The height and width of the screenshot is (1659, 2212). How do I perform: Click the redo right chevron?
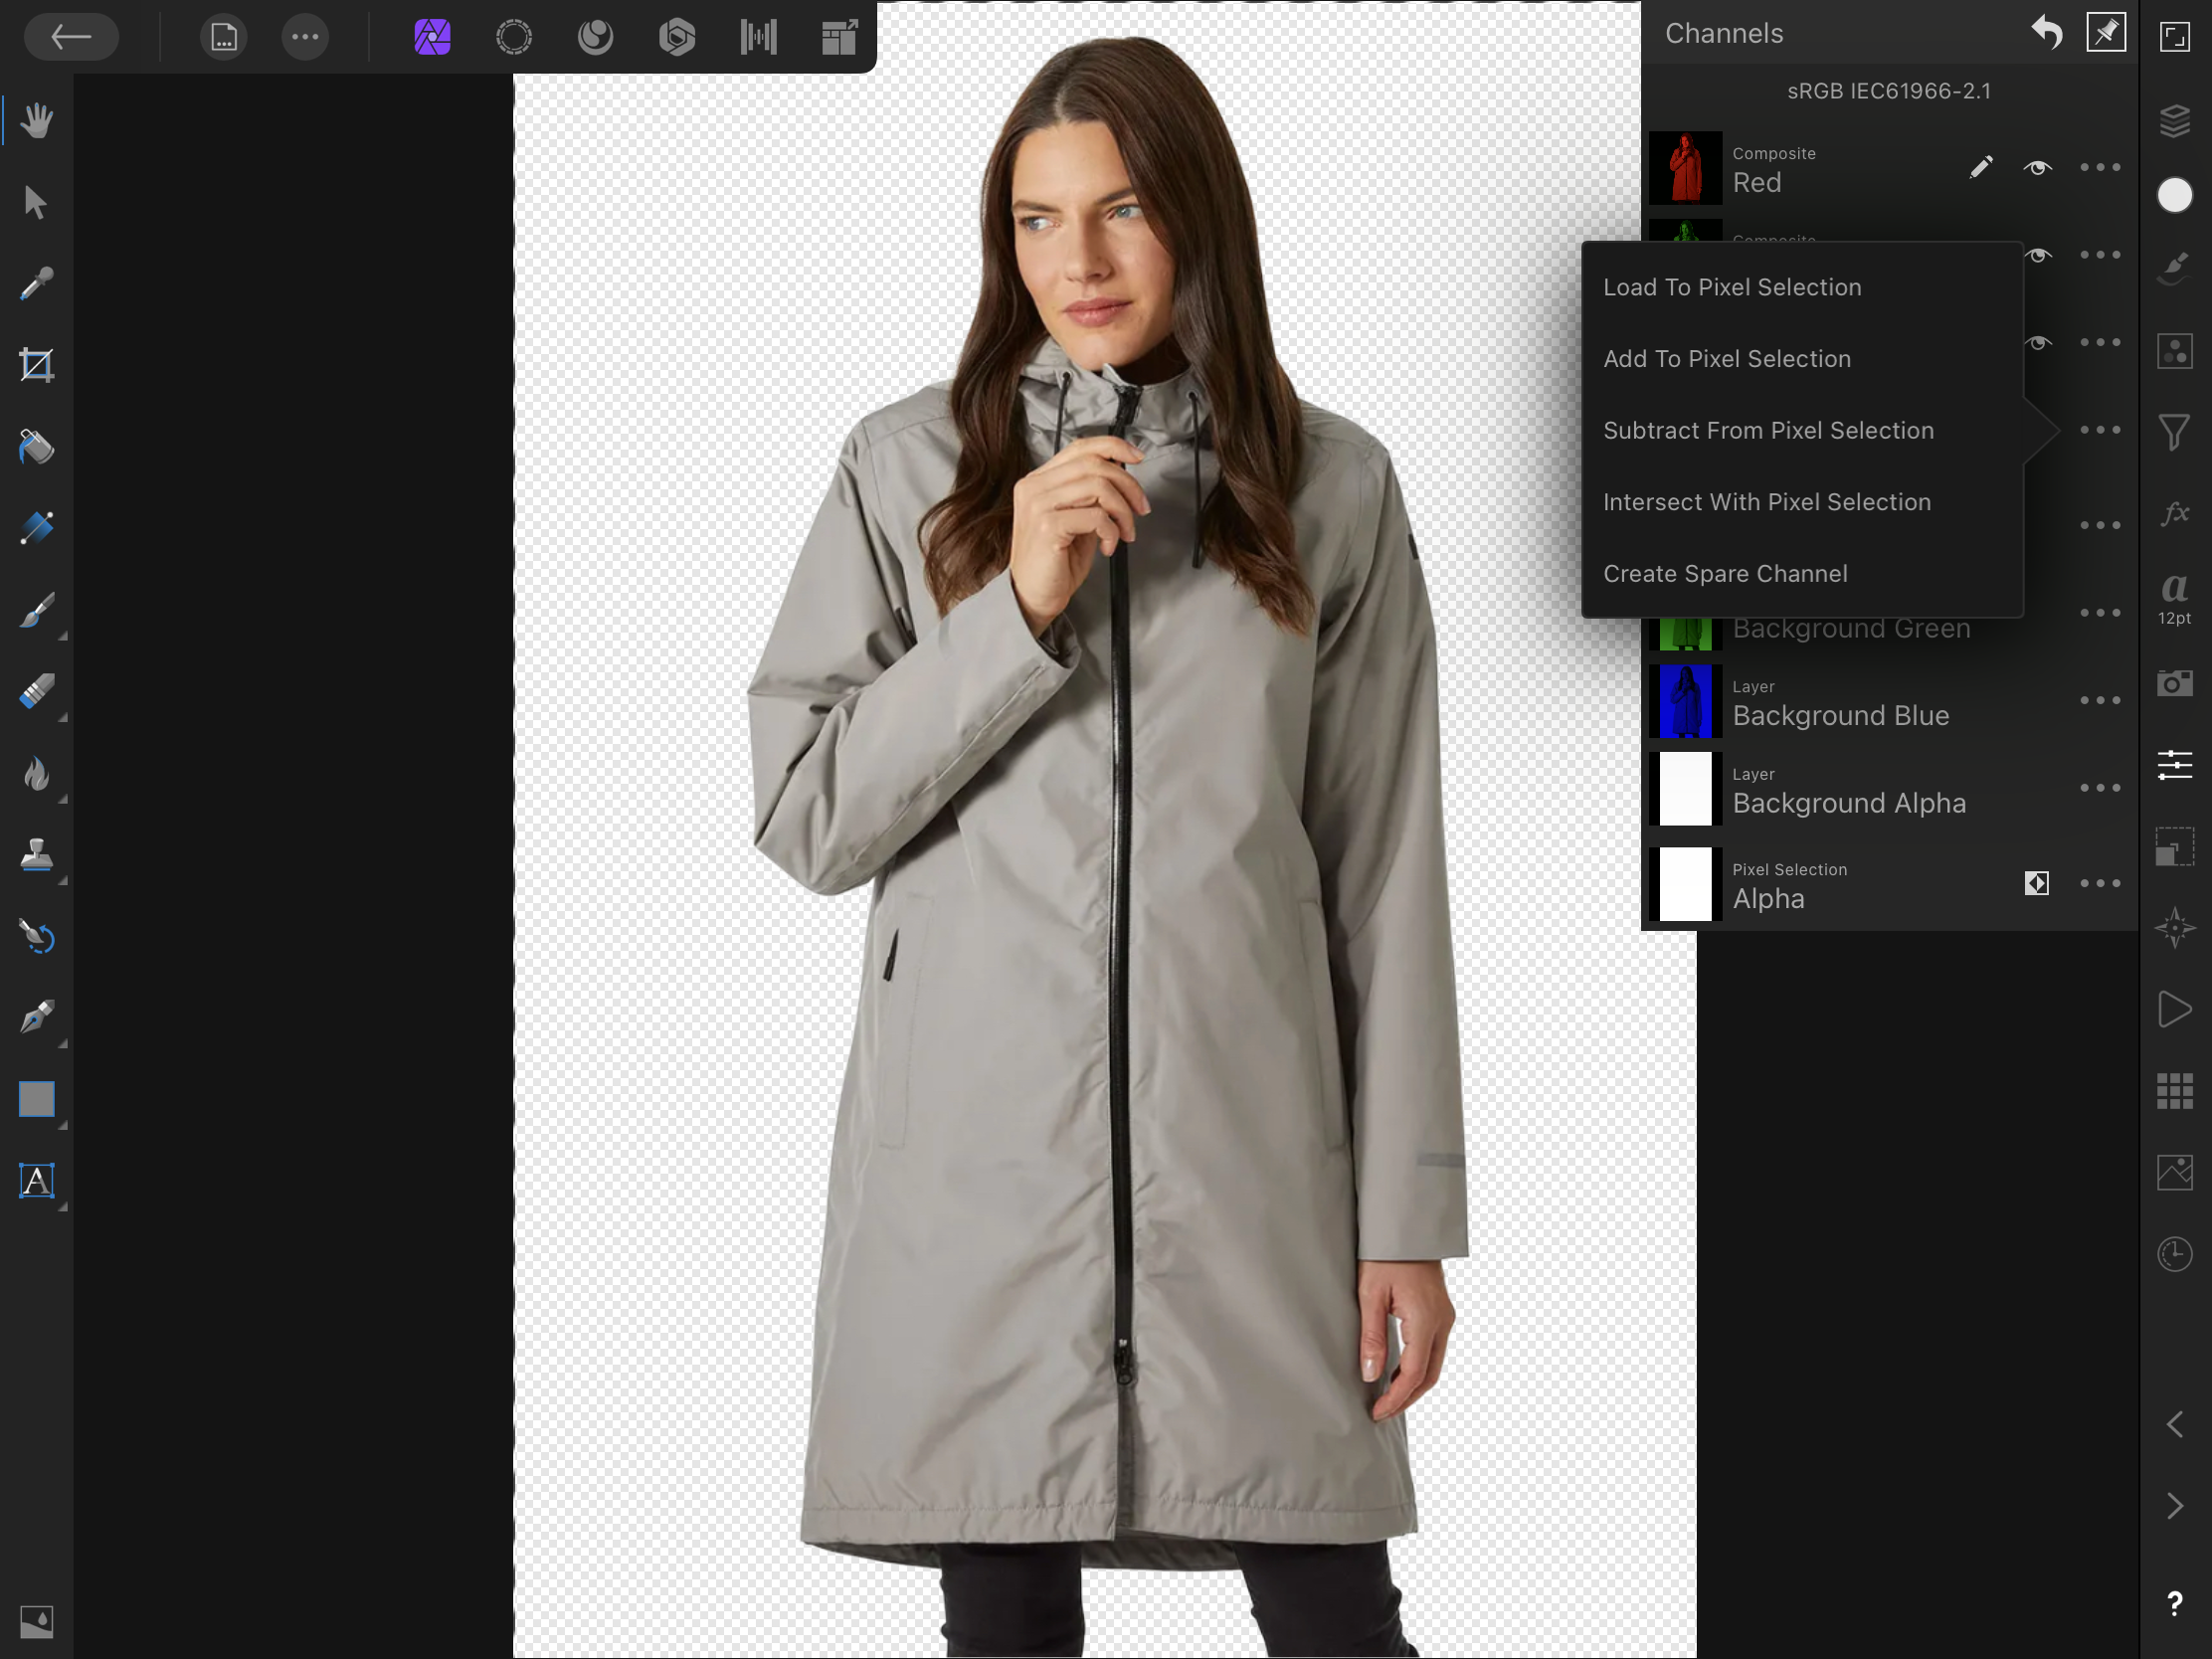click(2175, 1506)
